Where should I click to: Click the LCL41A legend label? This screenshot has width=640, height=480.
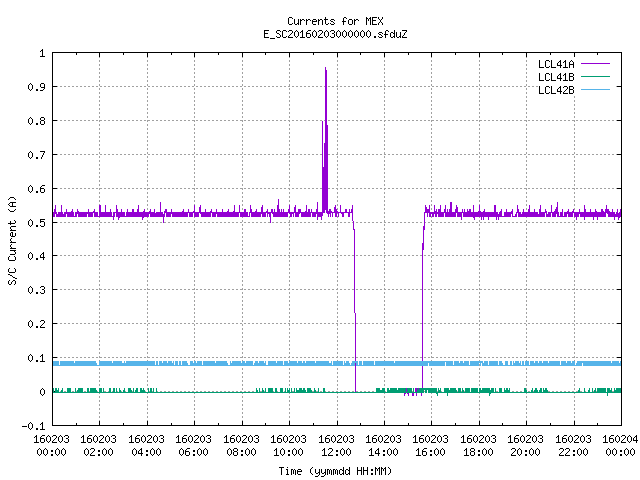pyautogui.click(x=556, y=64)
